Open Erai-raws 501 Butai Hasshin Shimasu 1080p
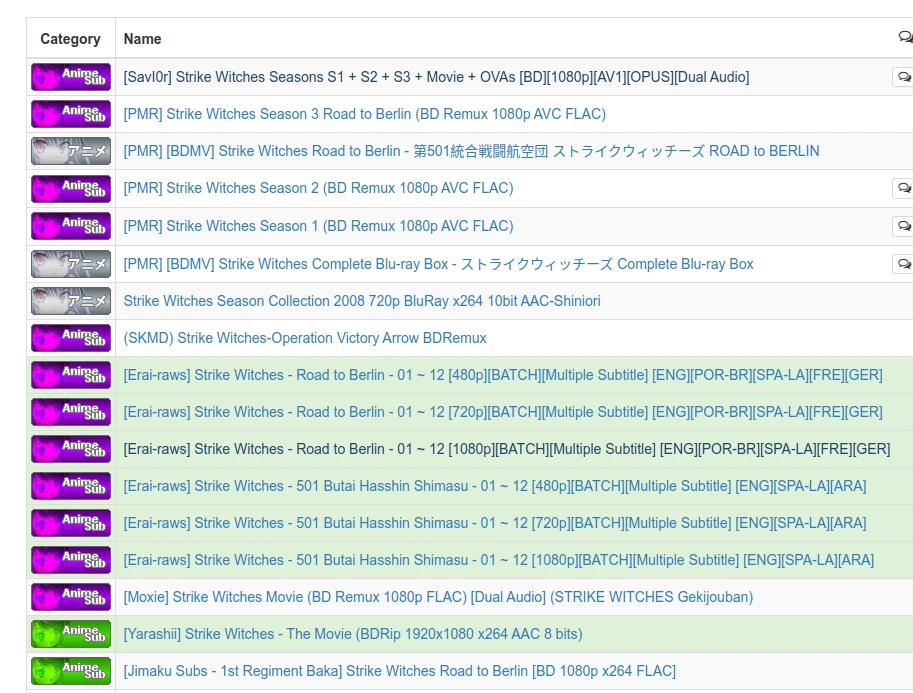This screenshot has height=693, width=913. click(x=498, y=560)
